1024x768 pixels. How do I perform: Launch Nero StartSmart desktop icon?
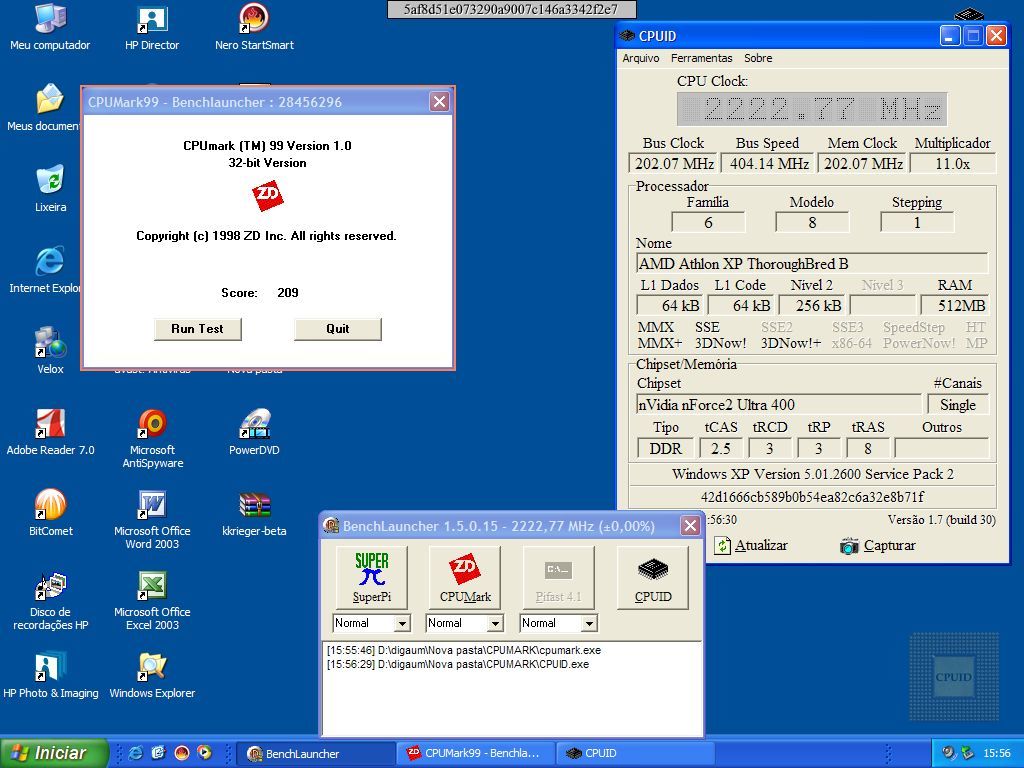[254, 27]
